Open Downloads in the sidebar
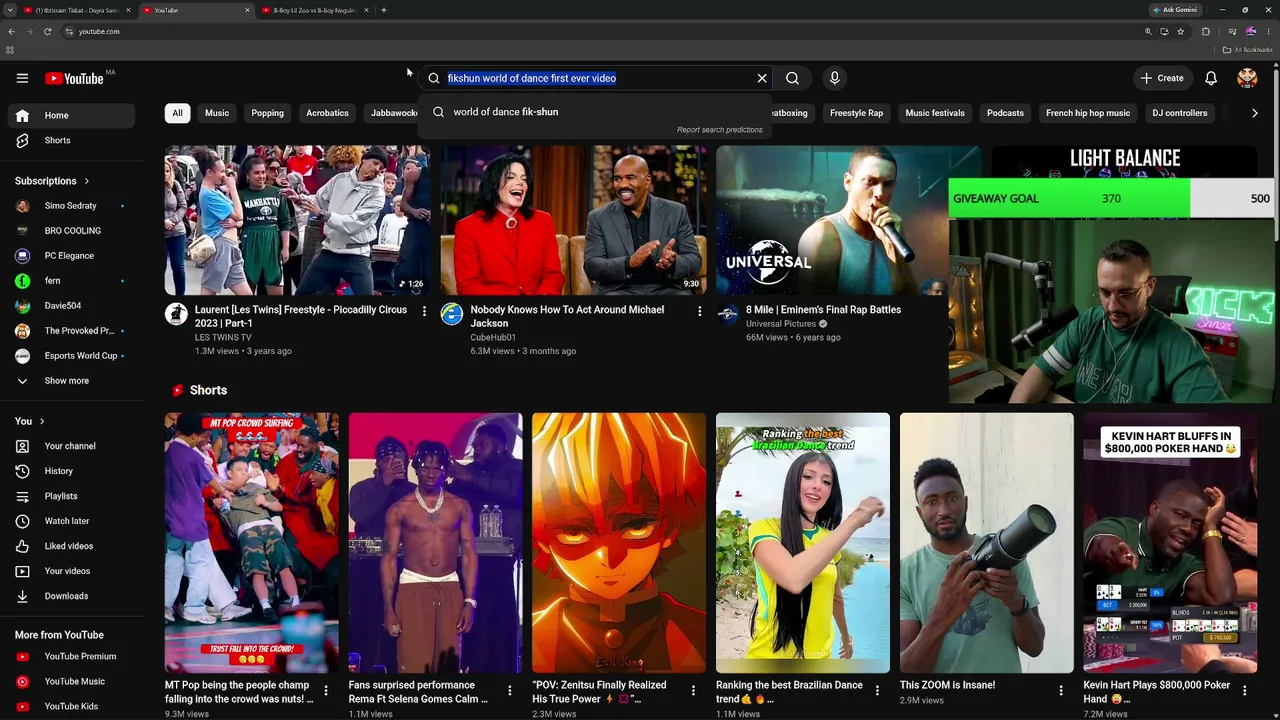The height and width of the screenshot is (720, 1280). click(x=71, y=596)
